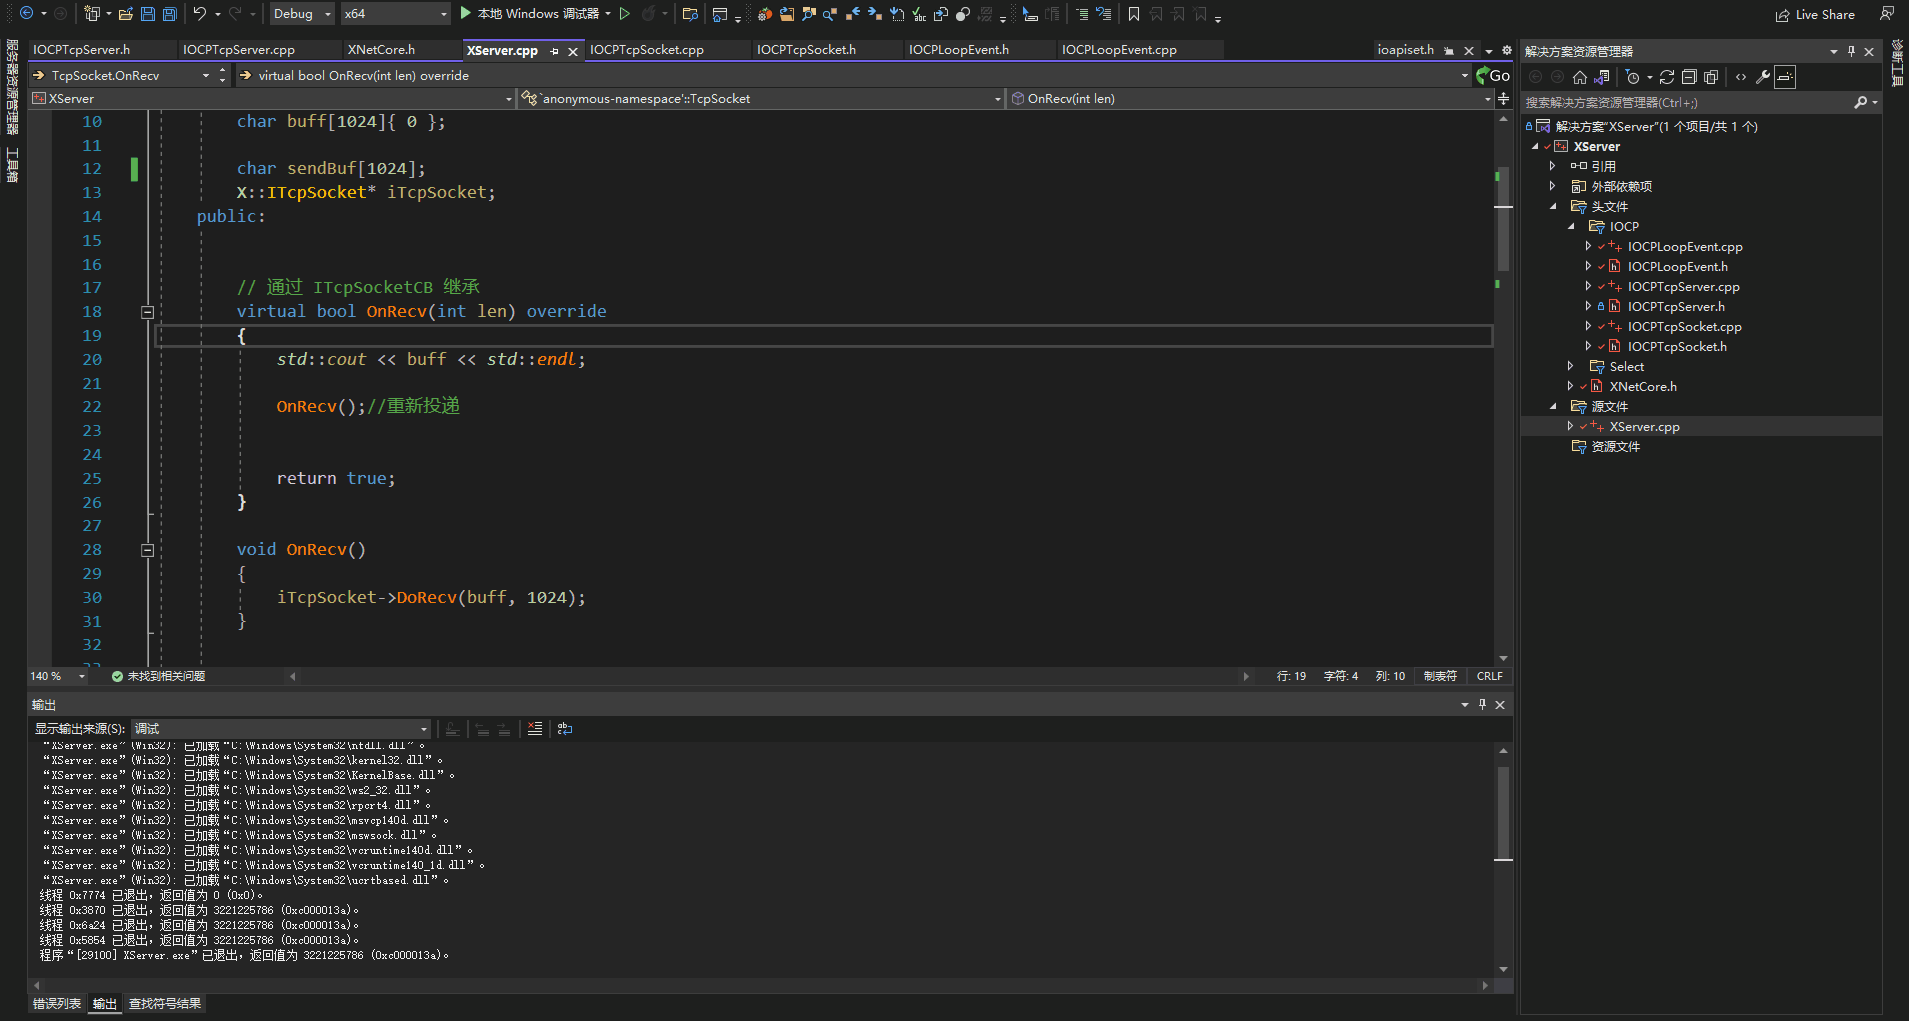Viewport: 1909px width, 1021px height.
Task: Switch to the 错误列表 bottom tab
Action: [x=57, y=1004]
